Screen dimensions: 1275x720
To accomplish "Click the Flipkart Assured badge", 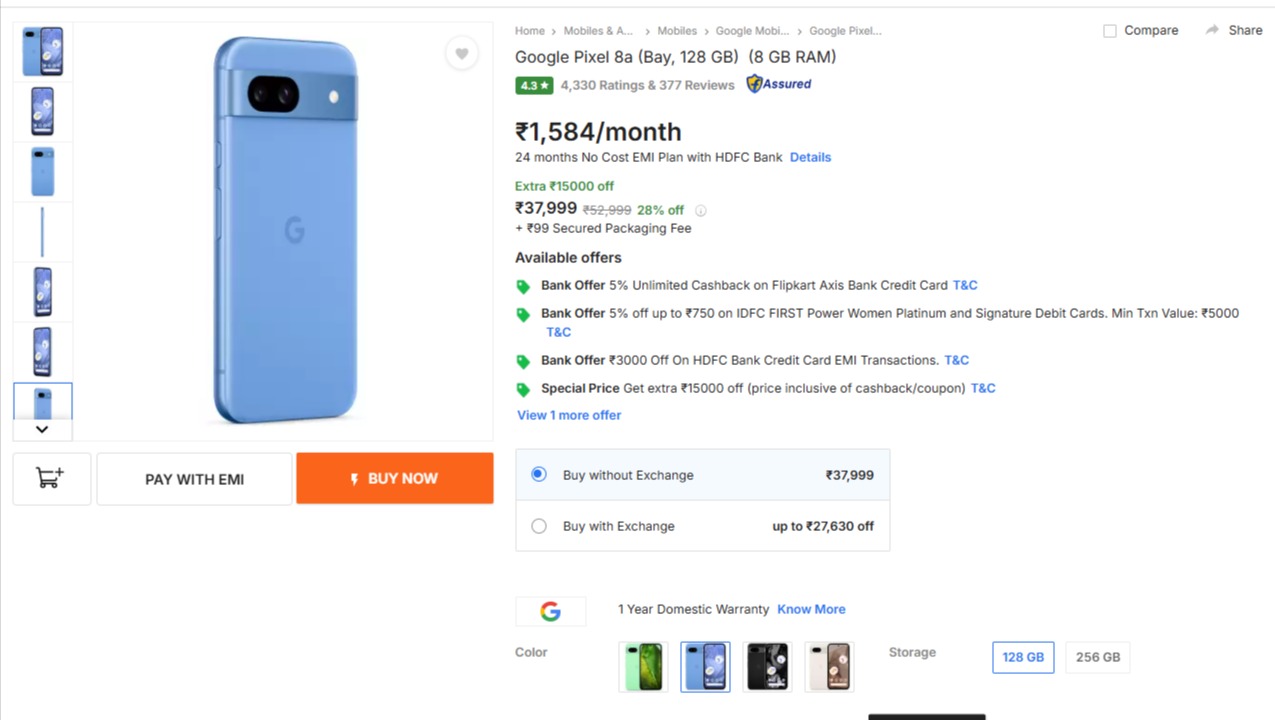I will (779, 84).
